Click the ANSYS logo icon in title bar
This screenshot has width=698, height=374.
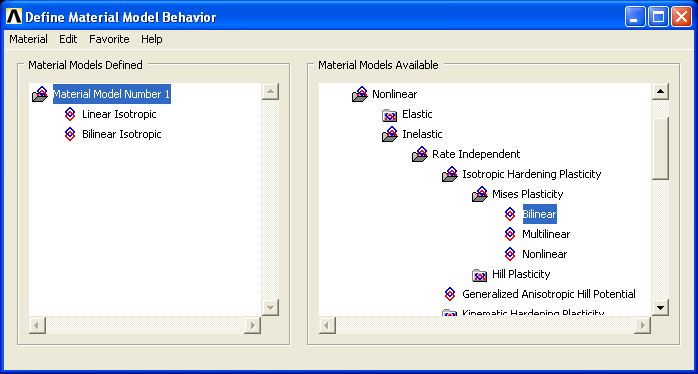(14, 17)
